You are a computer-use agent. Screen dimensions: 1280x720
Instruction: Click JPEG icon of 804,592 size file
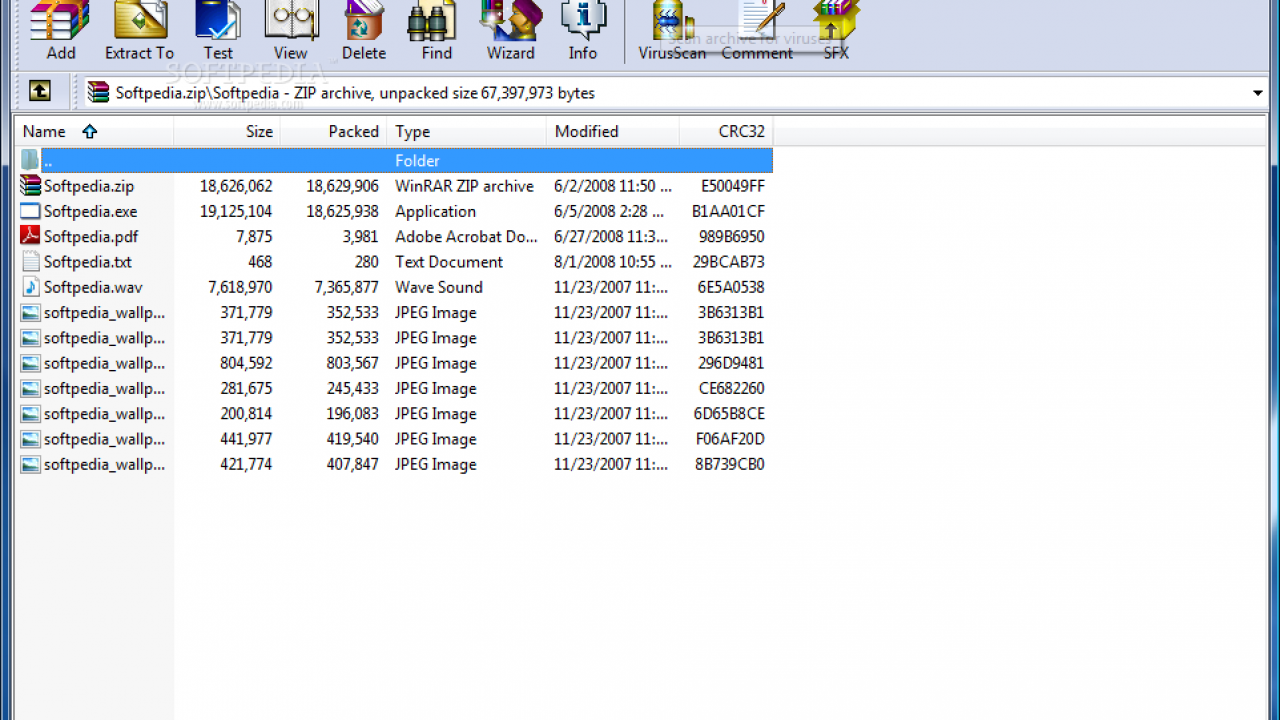(x=30, y=363)
